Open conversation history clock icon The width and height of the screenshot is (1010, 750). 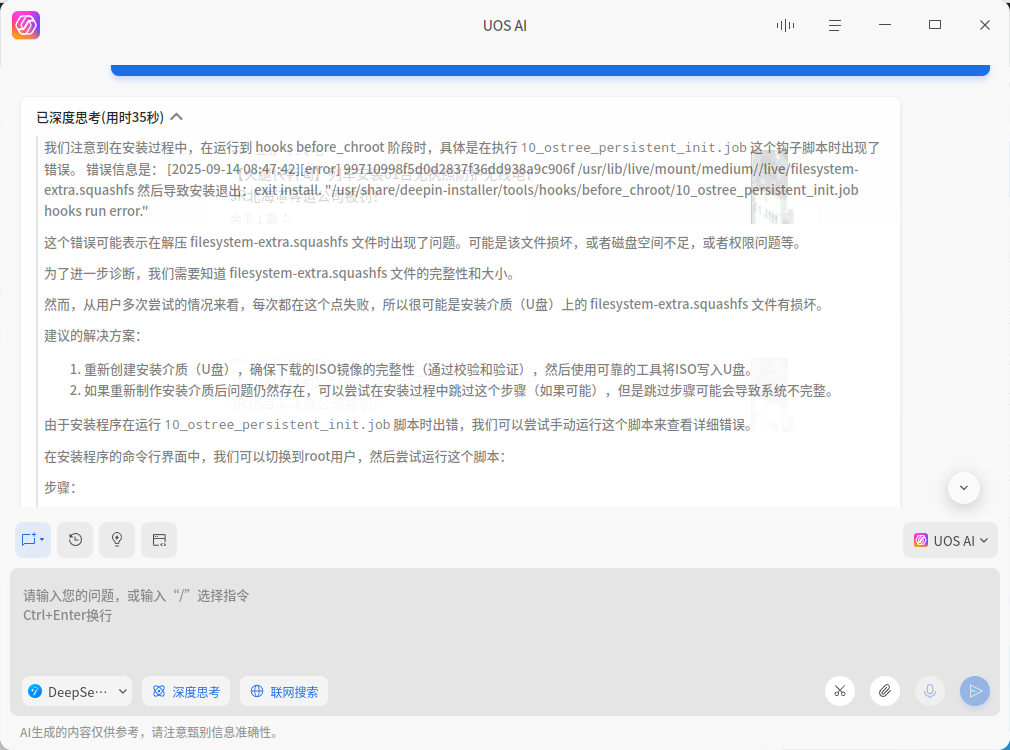coord(75,540)
